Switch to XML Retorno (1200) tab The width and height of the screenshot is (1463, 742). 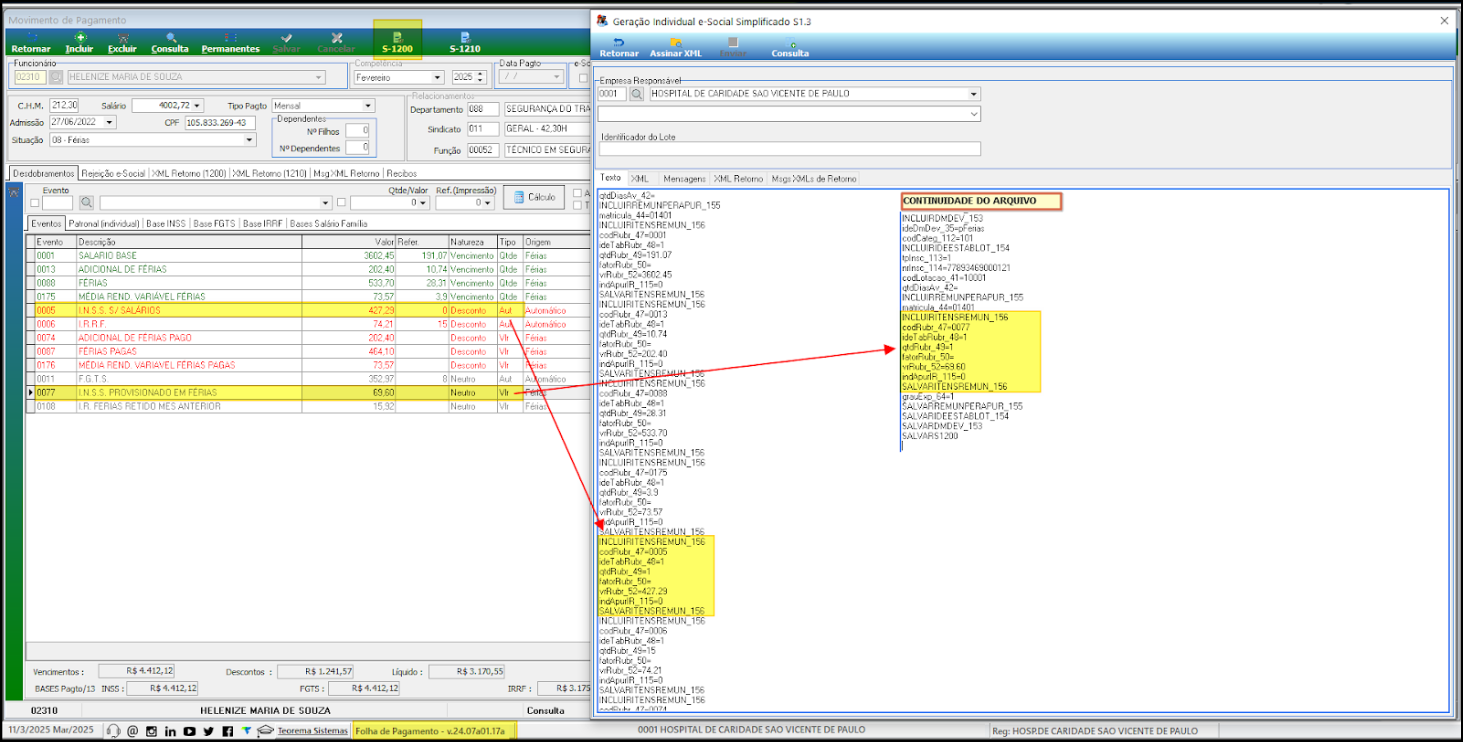pyautogui.click(x=188, y=173)
